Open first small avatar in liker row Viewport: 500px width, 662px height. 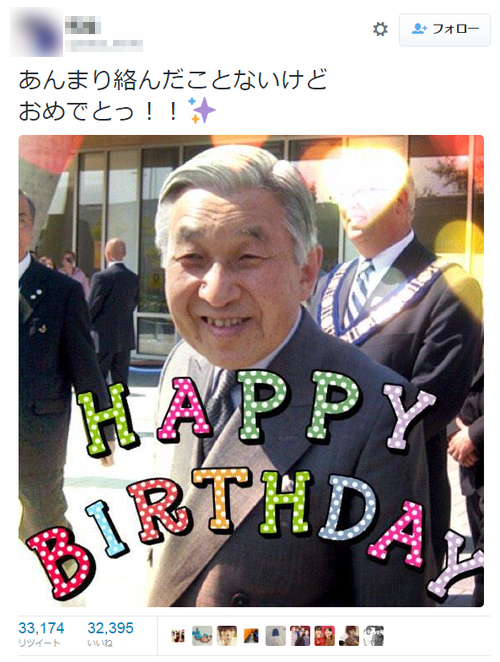[178, 636]
